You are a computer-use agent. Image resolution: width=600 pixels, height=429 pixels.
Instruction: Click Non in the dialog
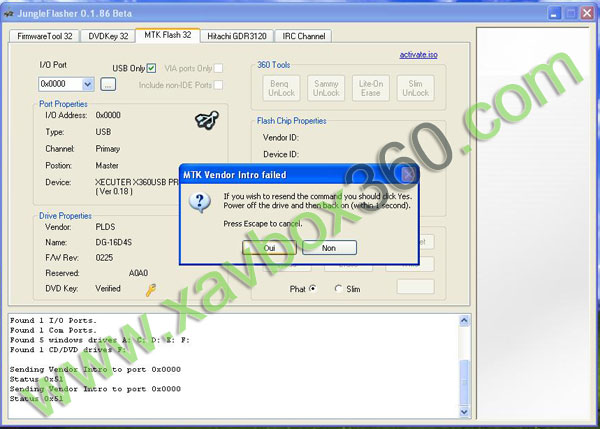pos(329,248)
